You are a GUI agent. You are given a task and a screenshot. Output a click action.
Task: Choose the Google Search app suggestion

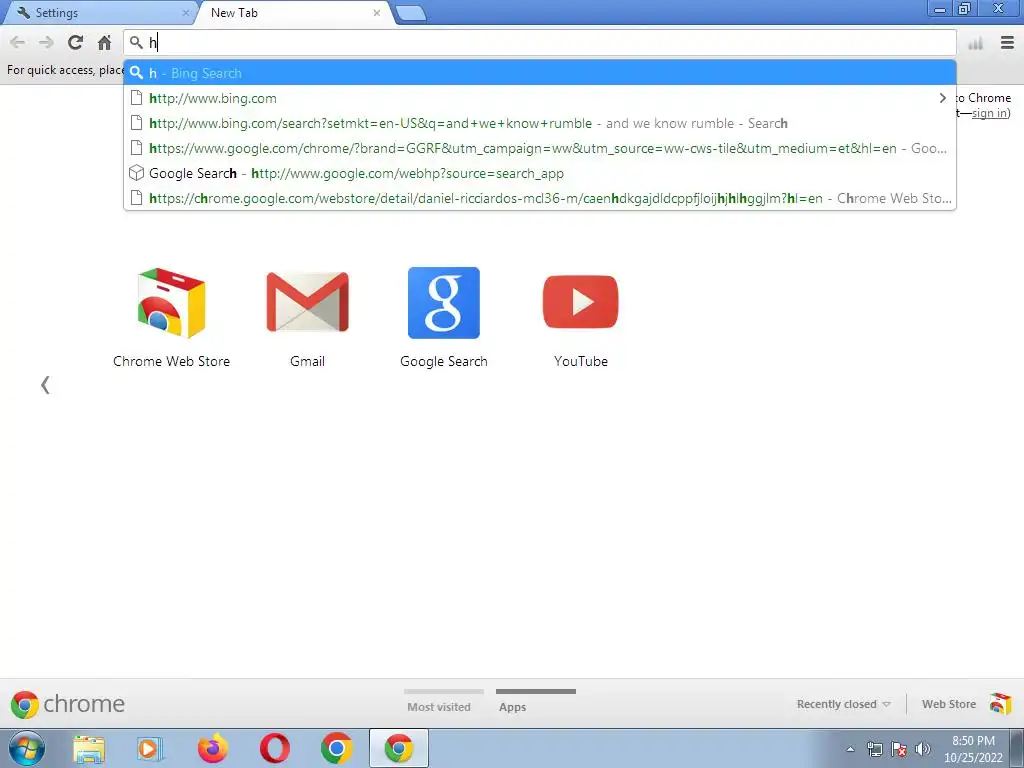click(x=539, y=173)
